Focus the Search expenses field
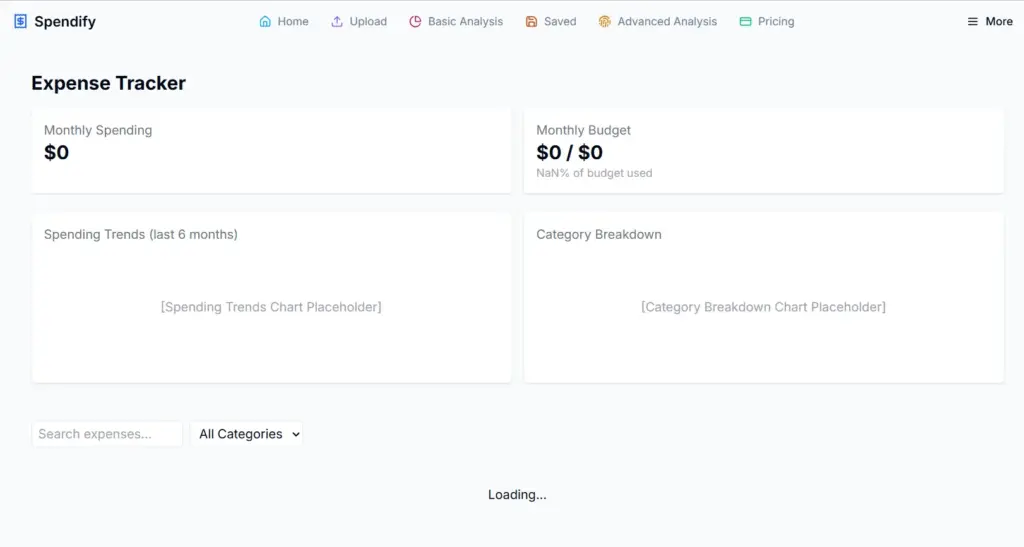The width and height of the screenshot is (1024, 547). point(107,434)
